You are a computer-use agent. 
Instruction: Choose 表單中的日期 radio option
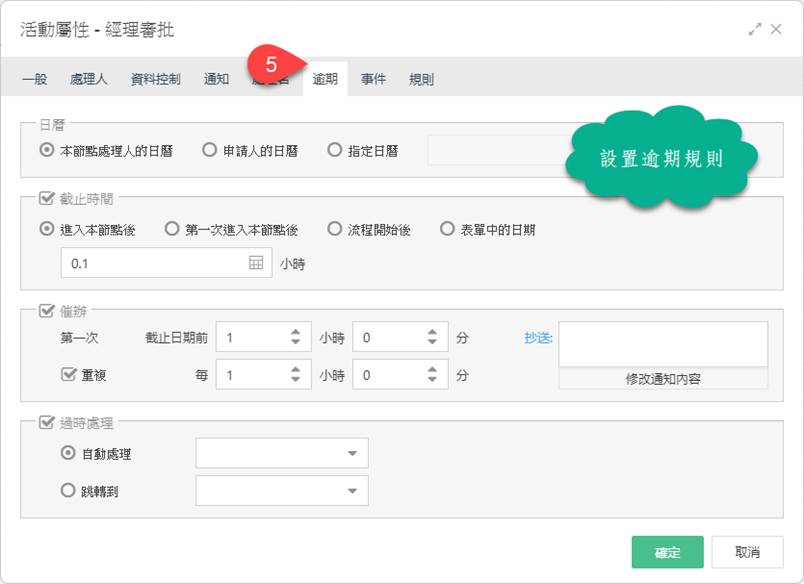[447, 229]
